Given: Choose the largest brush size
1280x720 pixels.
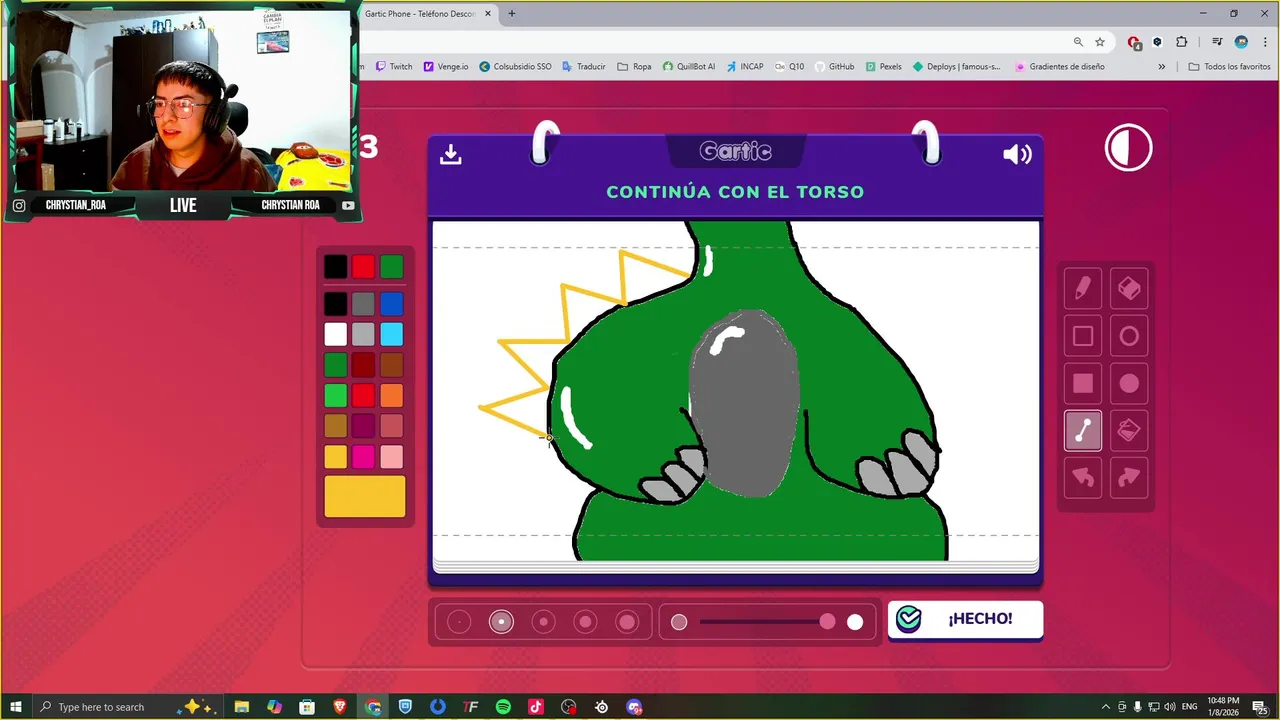Looking at the screenshot, I should coord(627,622).
